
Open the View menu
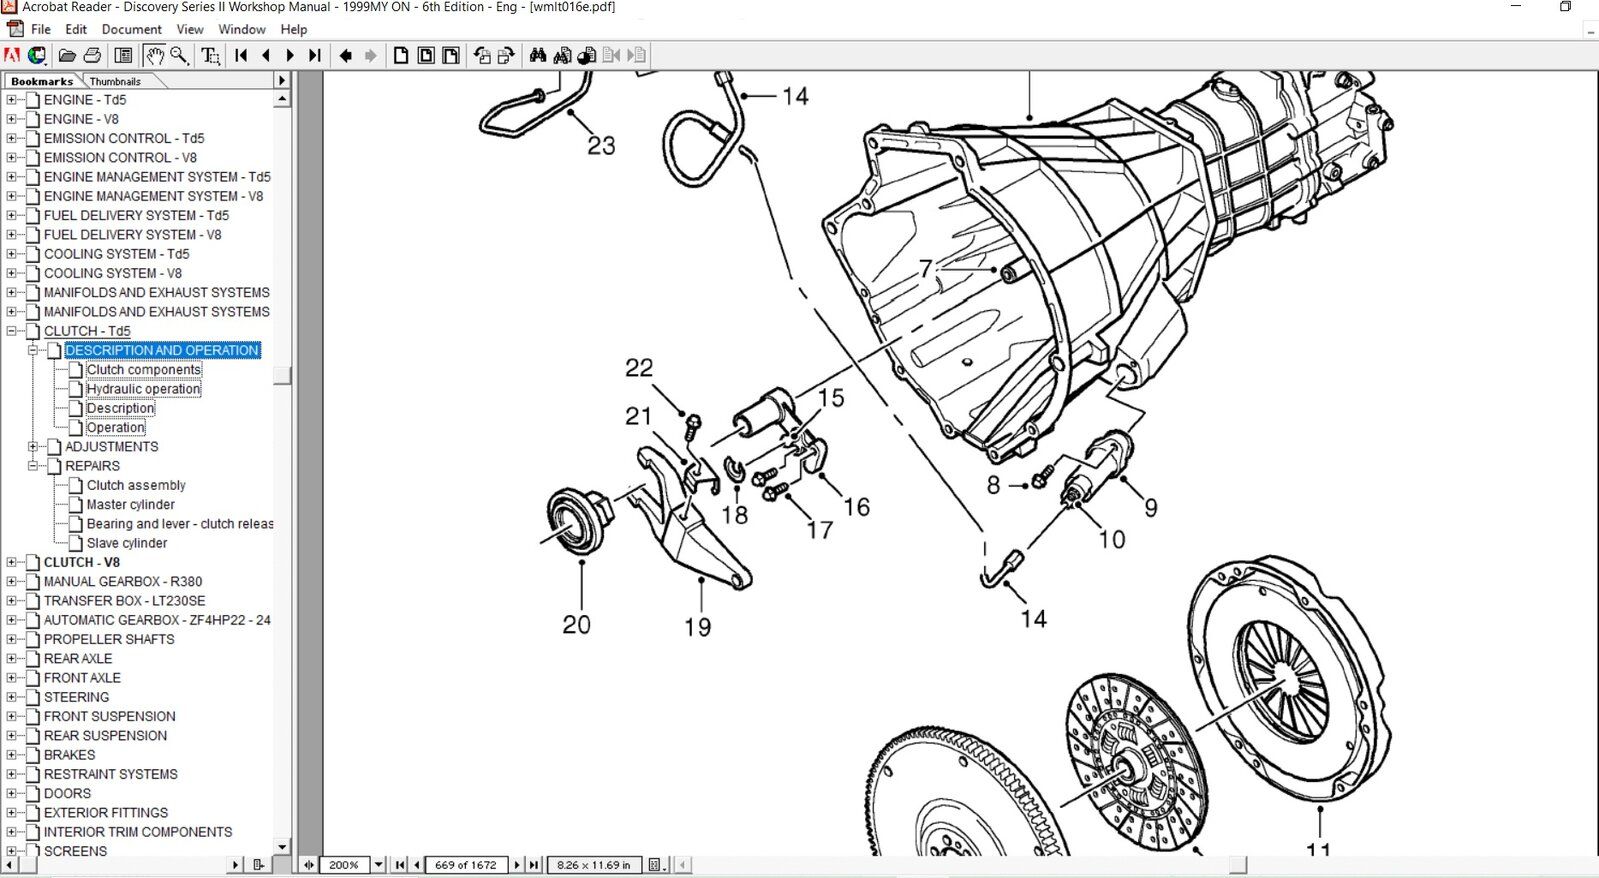(190, 29)
